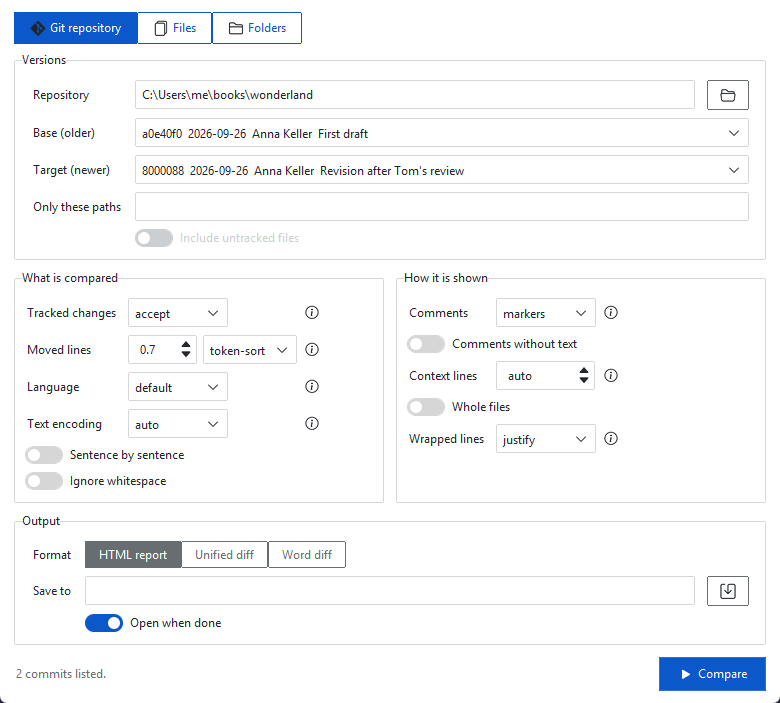Select HTML report format
Image resolution: width=780 pixels, height=703 pixels.
133,554
